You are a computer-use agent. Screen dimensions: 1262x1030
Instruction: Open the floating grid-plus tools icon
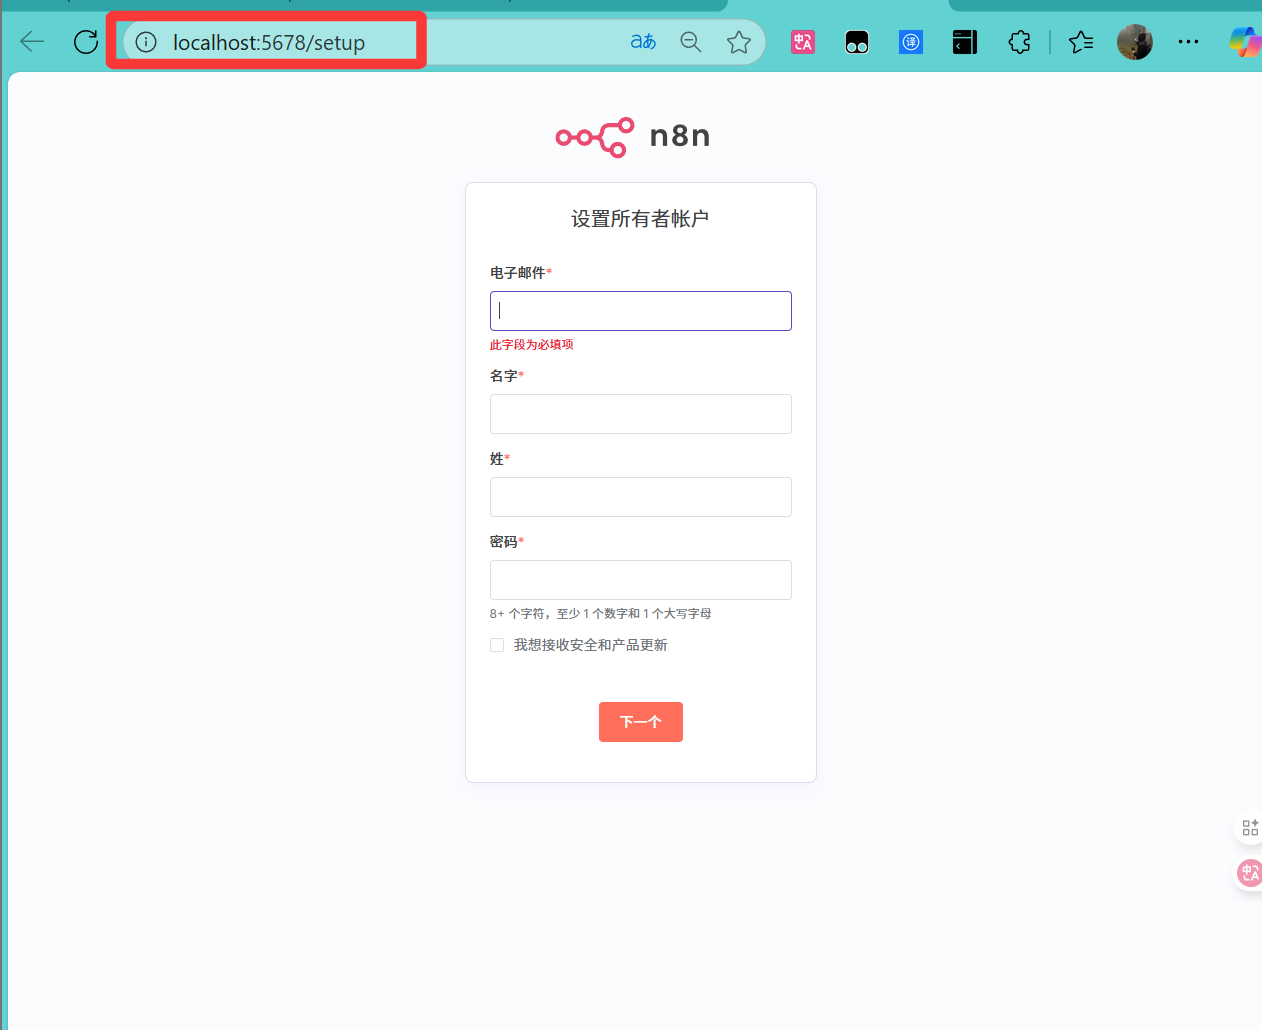[1250, 828]
